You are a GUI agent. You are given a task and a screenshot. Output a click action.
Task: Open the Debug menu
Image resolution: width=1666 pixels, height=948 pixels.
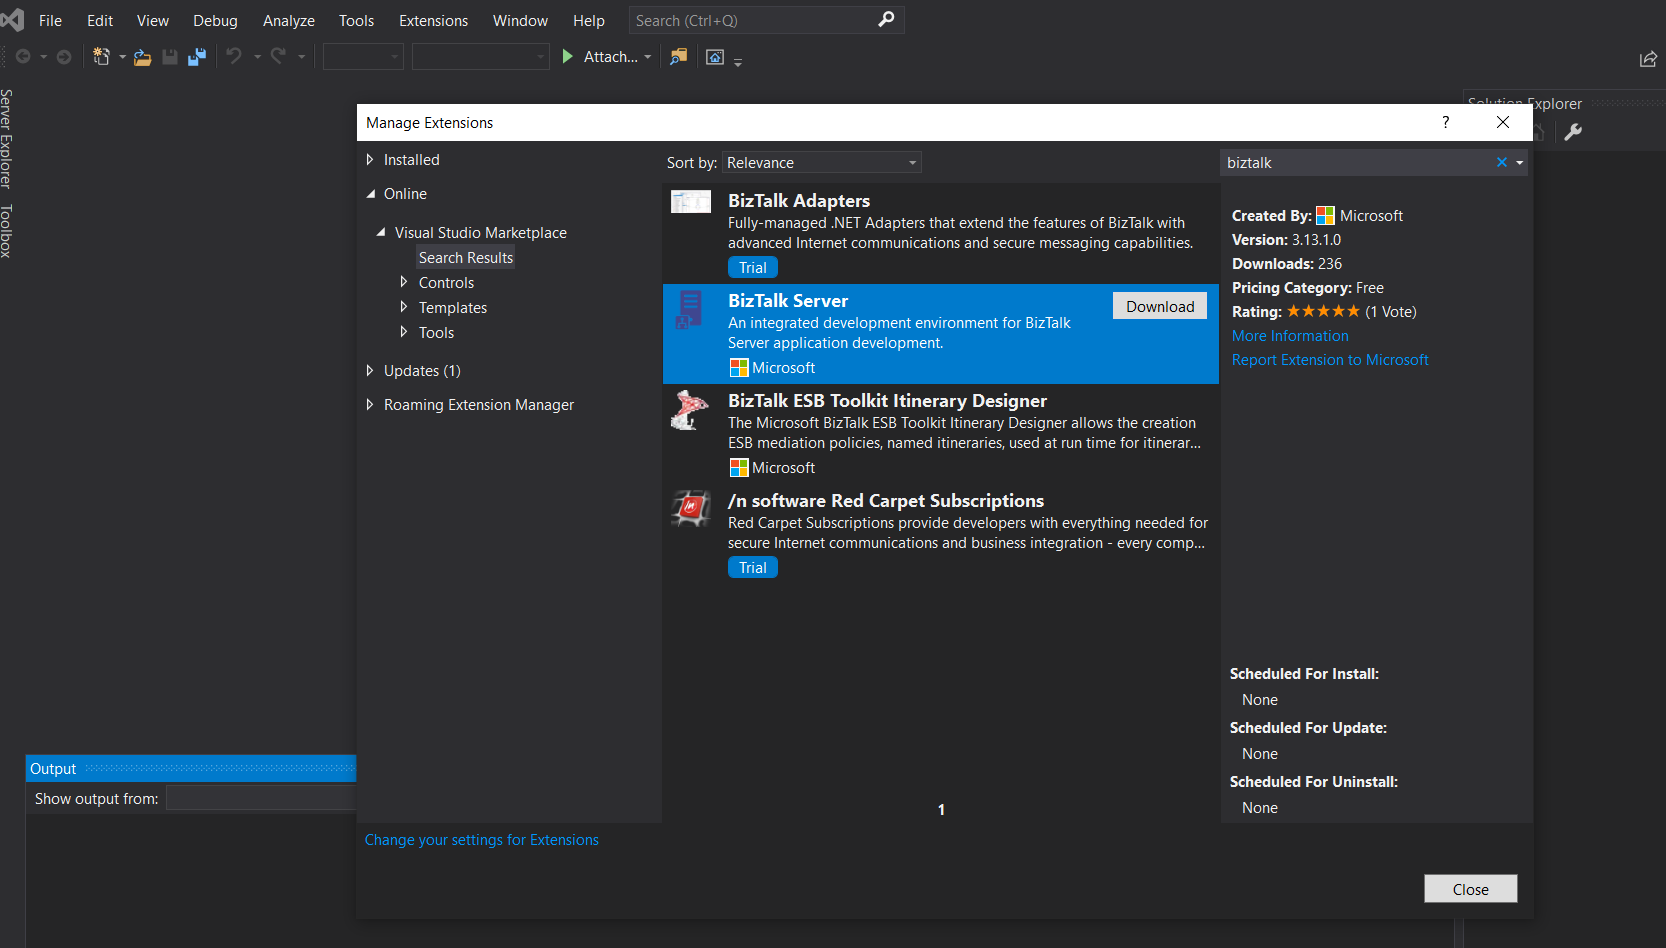point(215,20)
